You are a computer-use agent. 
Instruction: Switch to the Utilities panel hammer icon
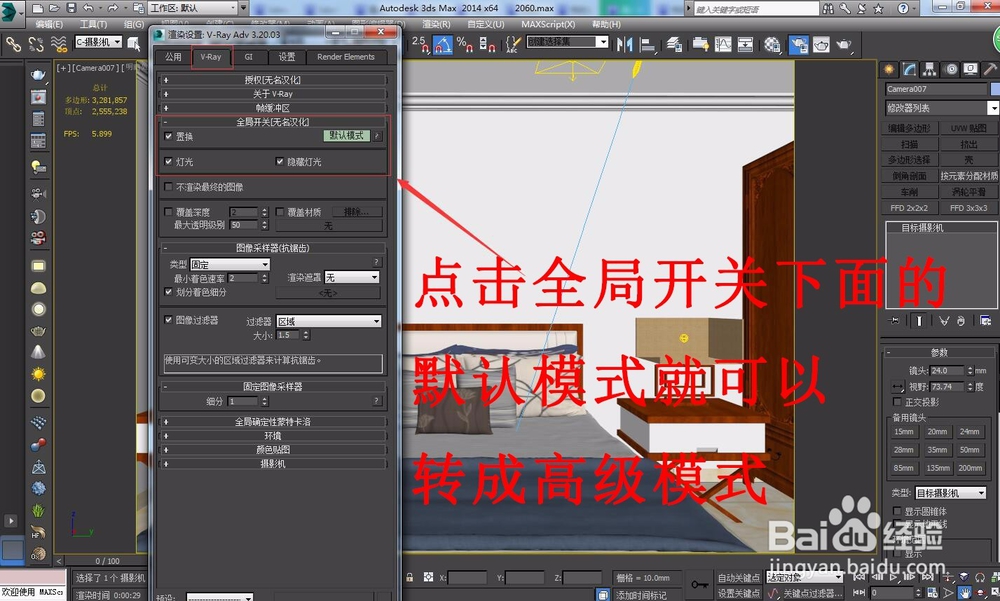pos(990,69)
